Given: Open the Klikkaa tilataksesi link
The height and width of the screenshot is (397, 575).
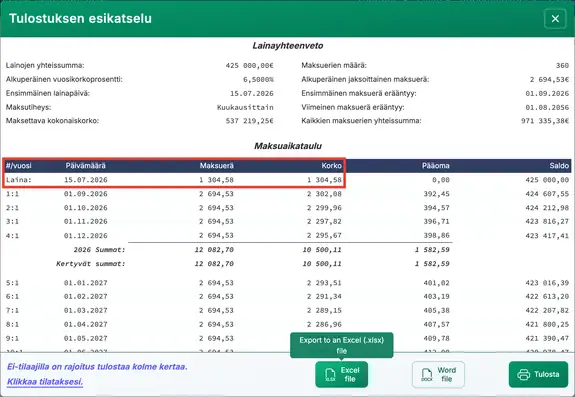Looking at the screenshot, I should (45, 382).
